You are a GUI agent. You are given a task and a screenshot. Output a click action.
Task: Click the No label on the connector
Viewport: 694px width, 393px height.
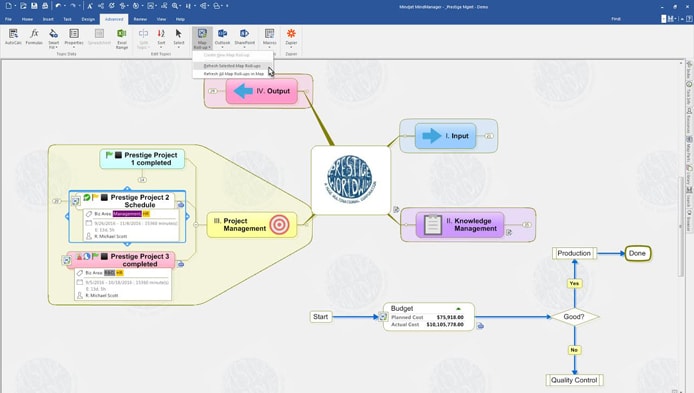pos(574,350)
